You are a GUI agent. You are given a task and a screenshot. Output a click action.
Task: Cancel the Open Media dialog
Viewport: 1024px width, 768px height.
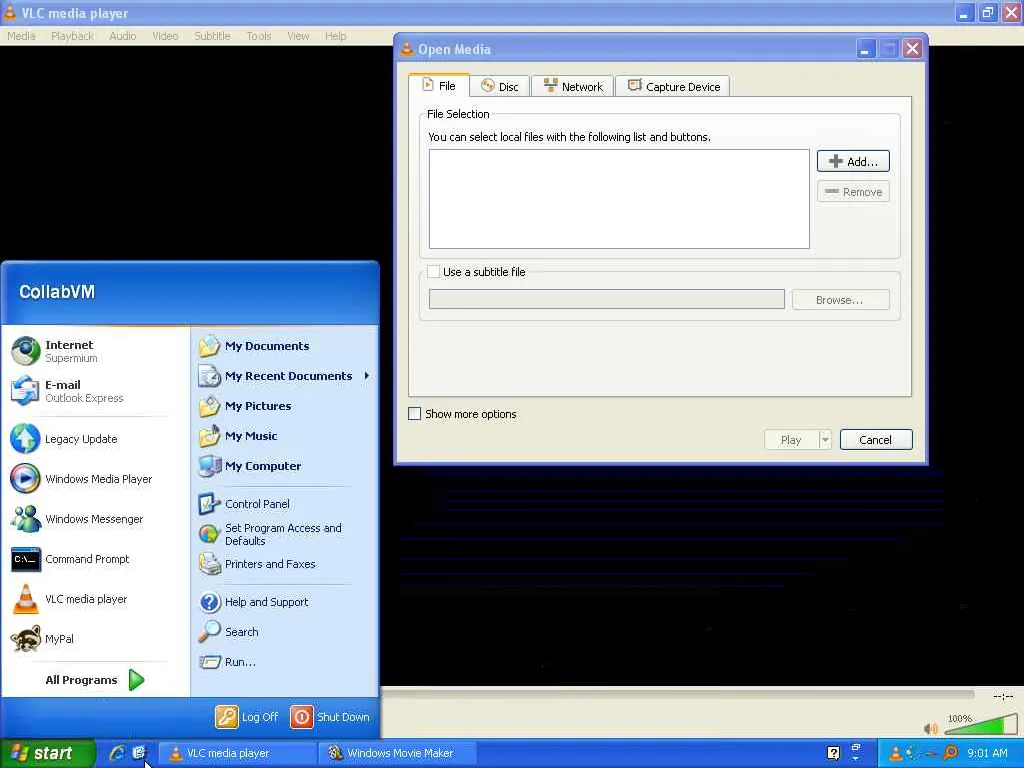click(875, 440)
